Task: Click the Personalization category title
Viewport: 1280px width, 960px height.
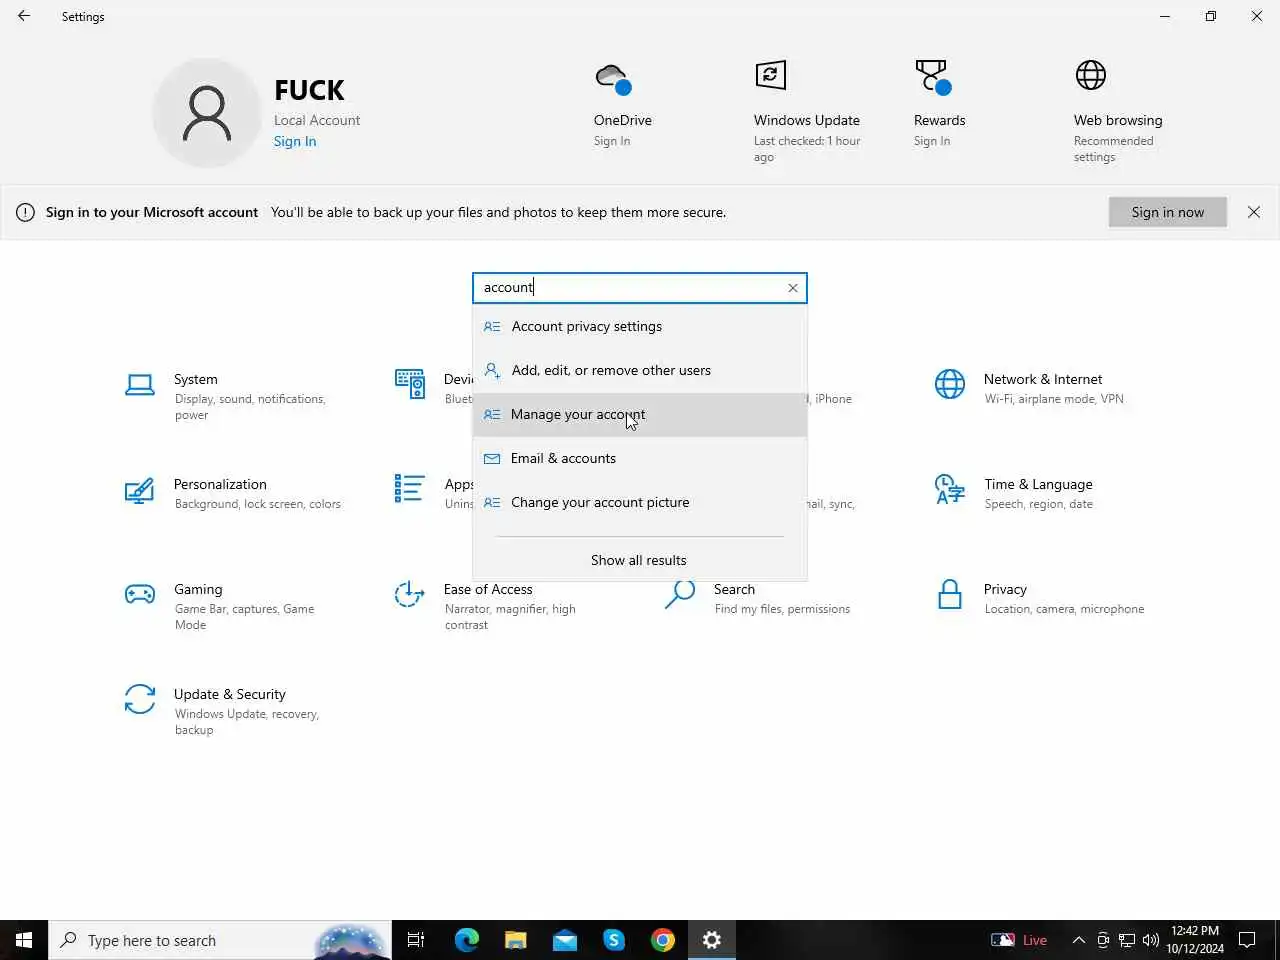Action: [220, 484]
